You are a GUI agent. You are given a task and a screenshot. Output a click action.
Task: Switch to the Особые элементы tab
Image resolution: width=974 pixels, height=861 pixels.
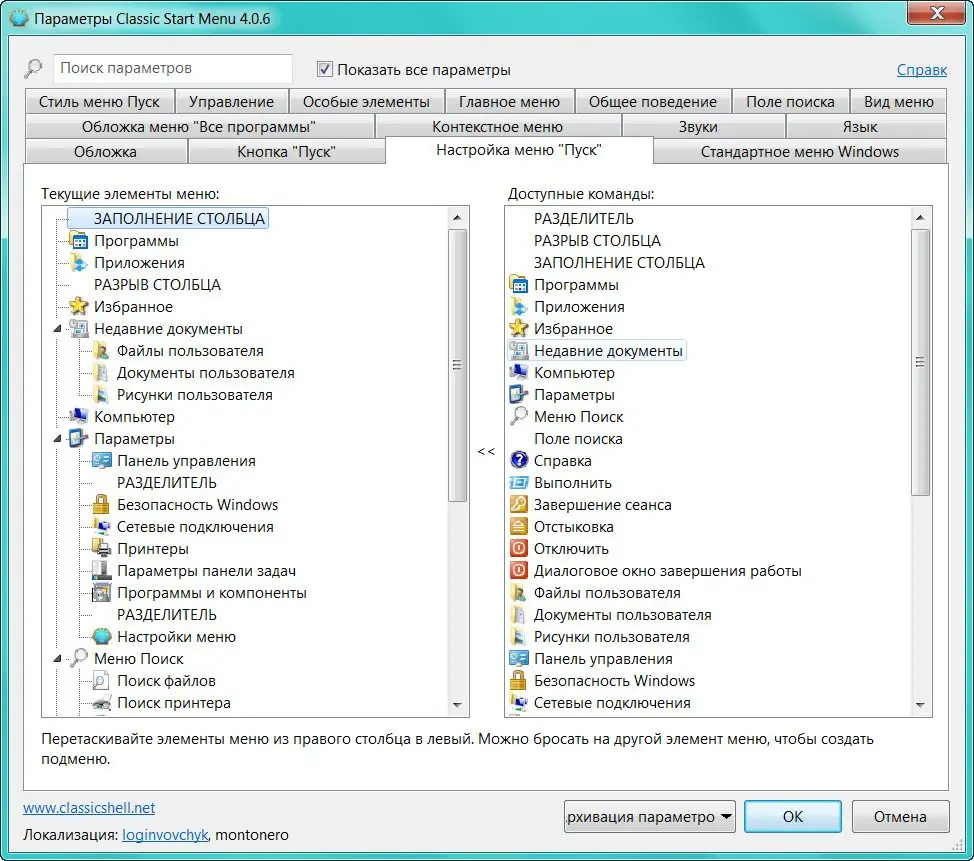(366, 101)
